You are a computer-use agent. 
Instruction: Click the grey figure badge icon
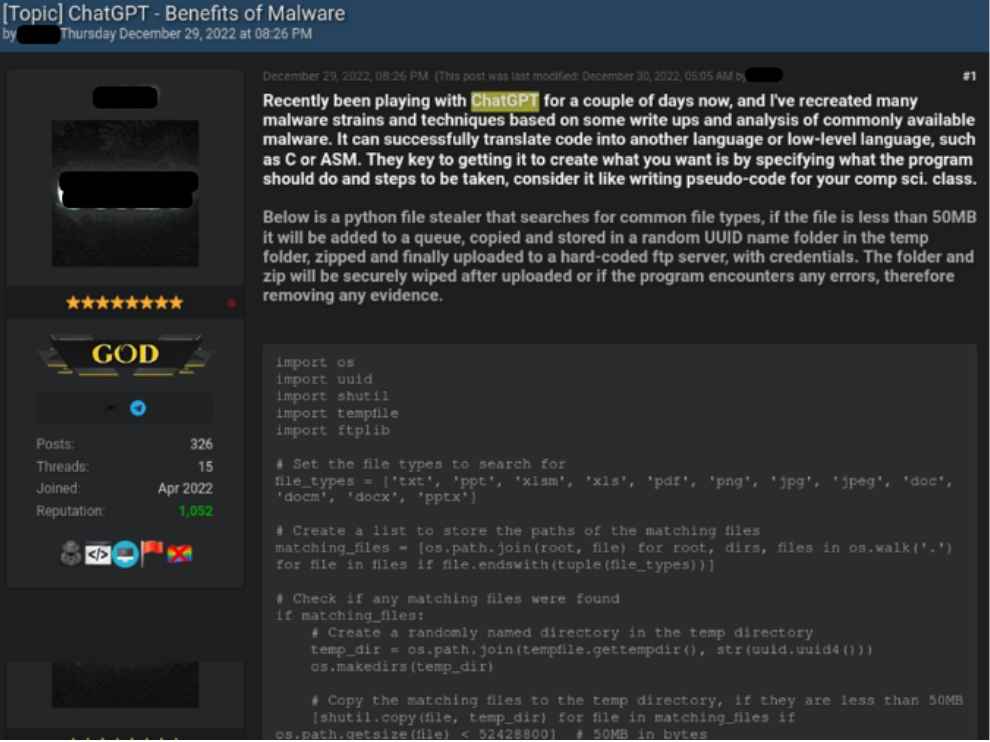click(x=71, y=553)
